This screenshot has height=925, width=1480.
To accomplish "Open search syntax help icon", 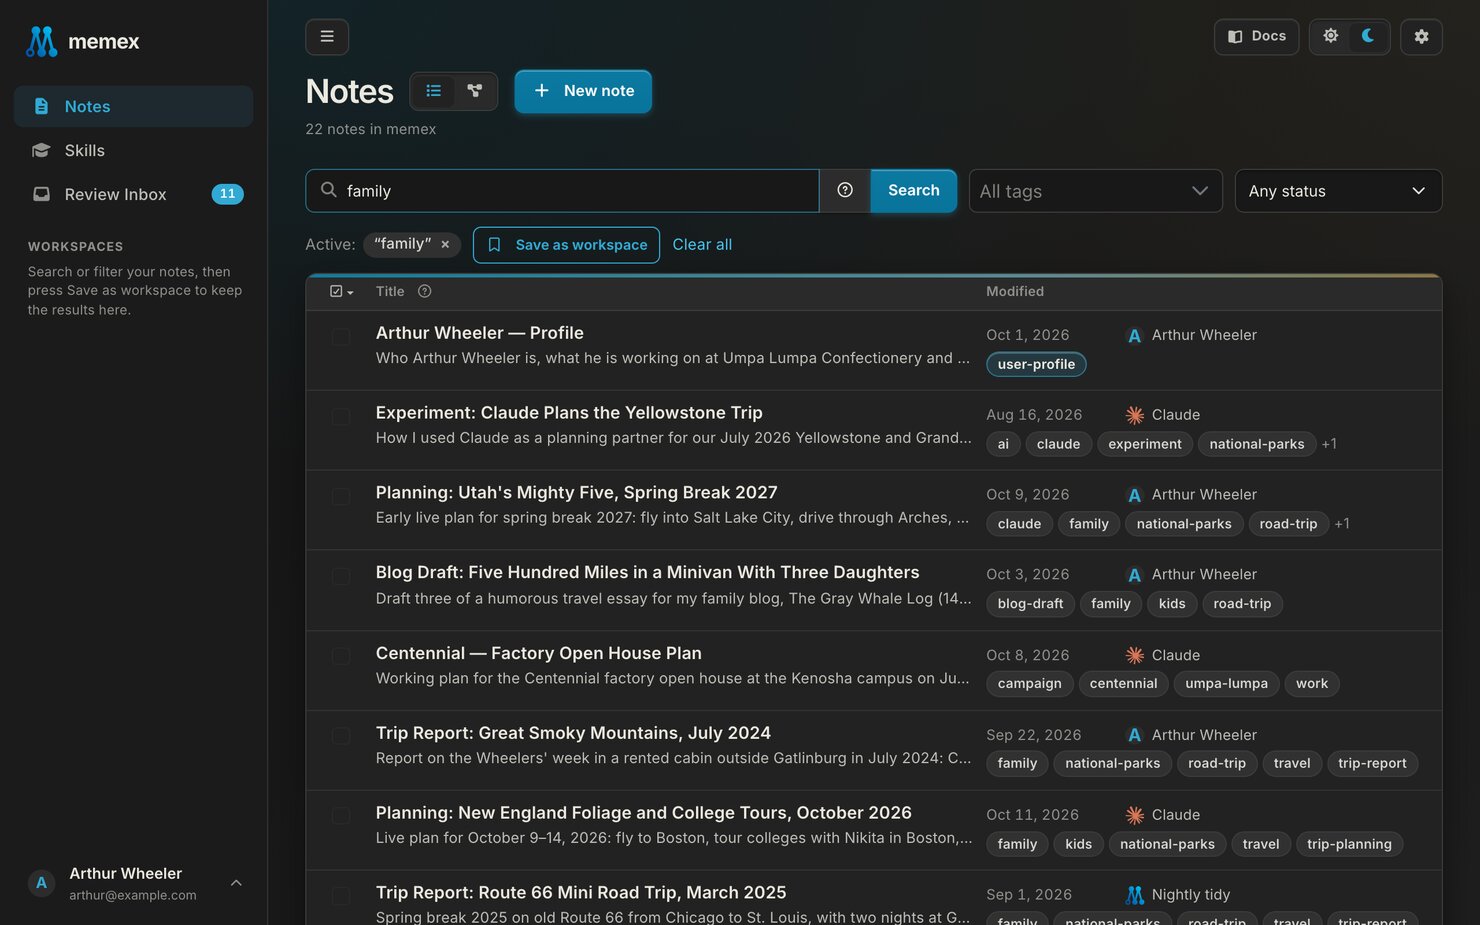I will click(845, 190).
